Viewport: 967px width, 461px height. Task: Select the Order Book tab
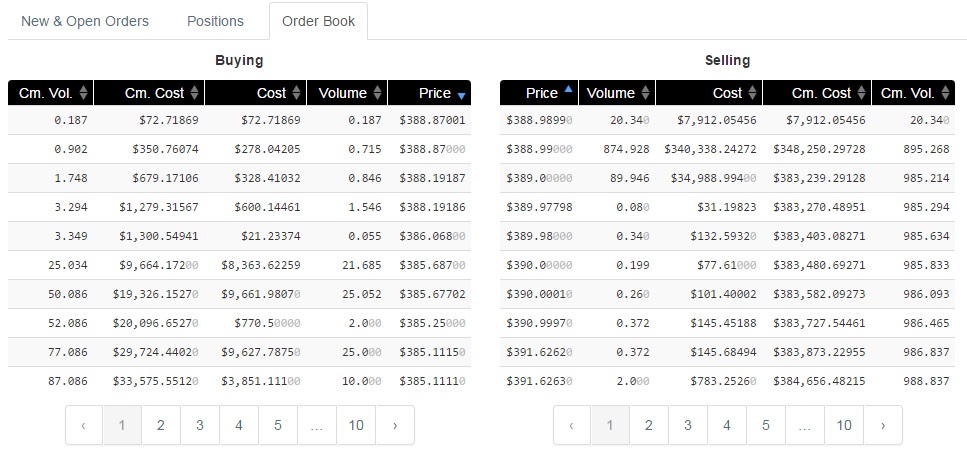click(318, 21)
